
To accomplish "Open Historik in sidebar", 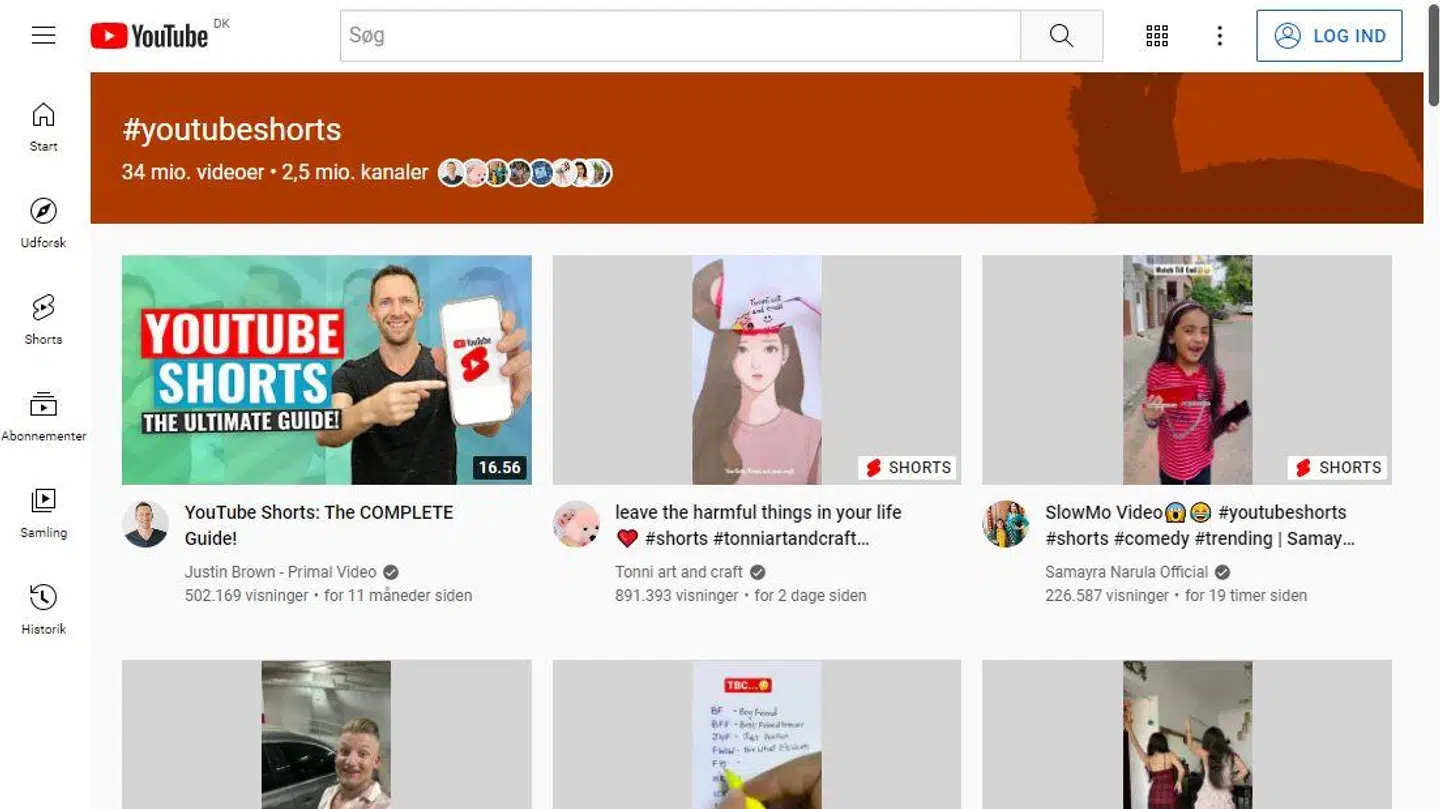I will (x=43, y=609).
